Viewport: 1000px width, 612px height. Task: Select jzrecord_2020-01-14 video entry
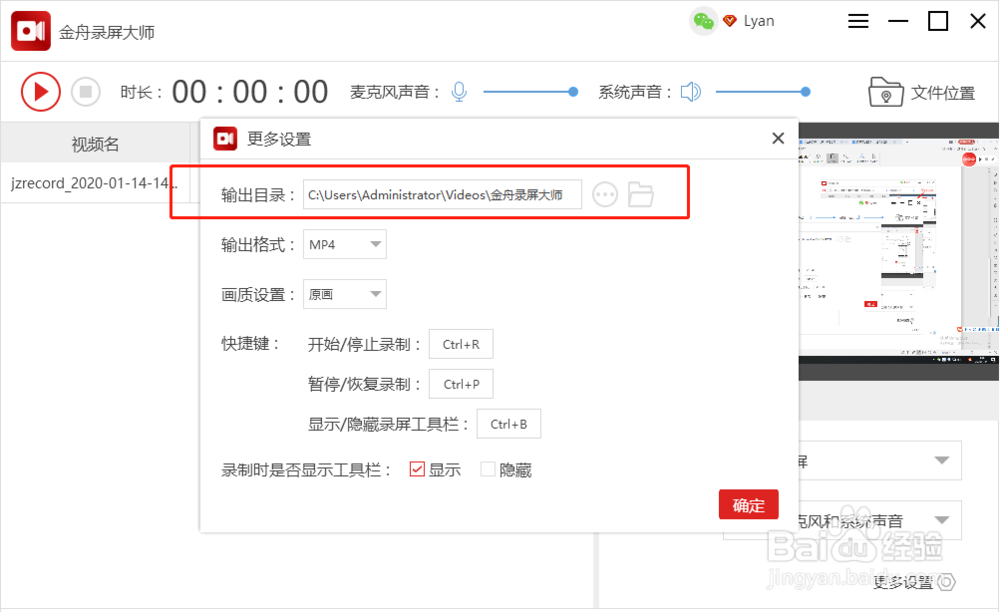point(94,183)
